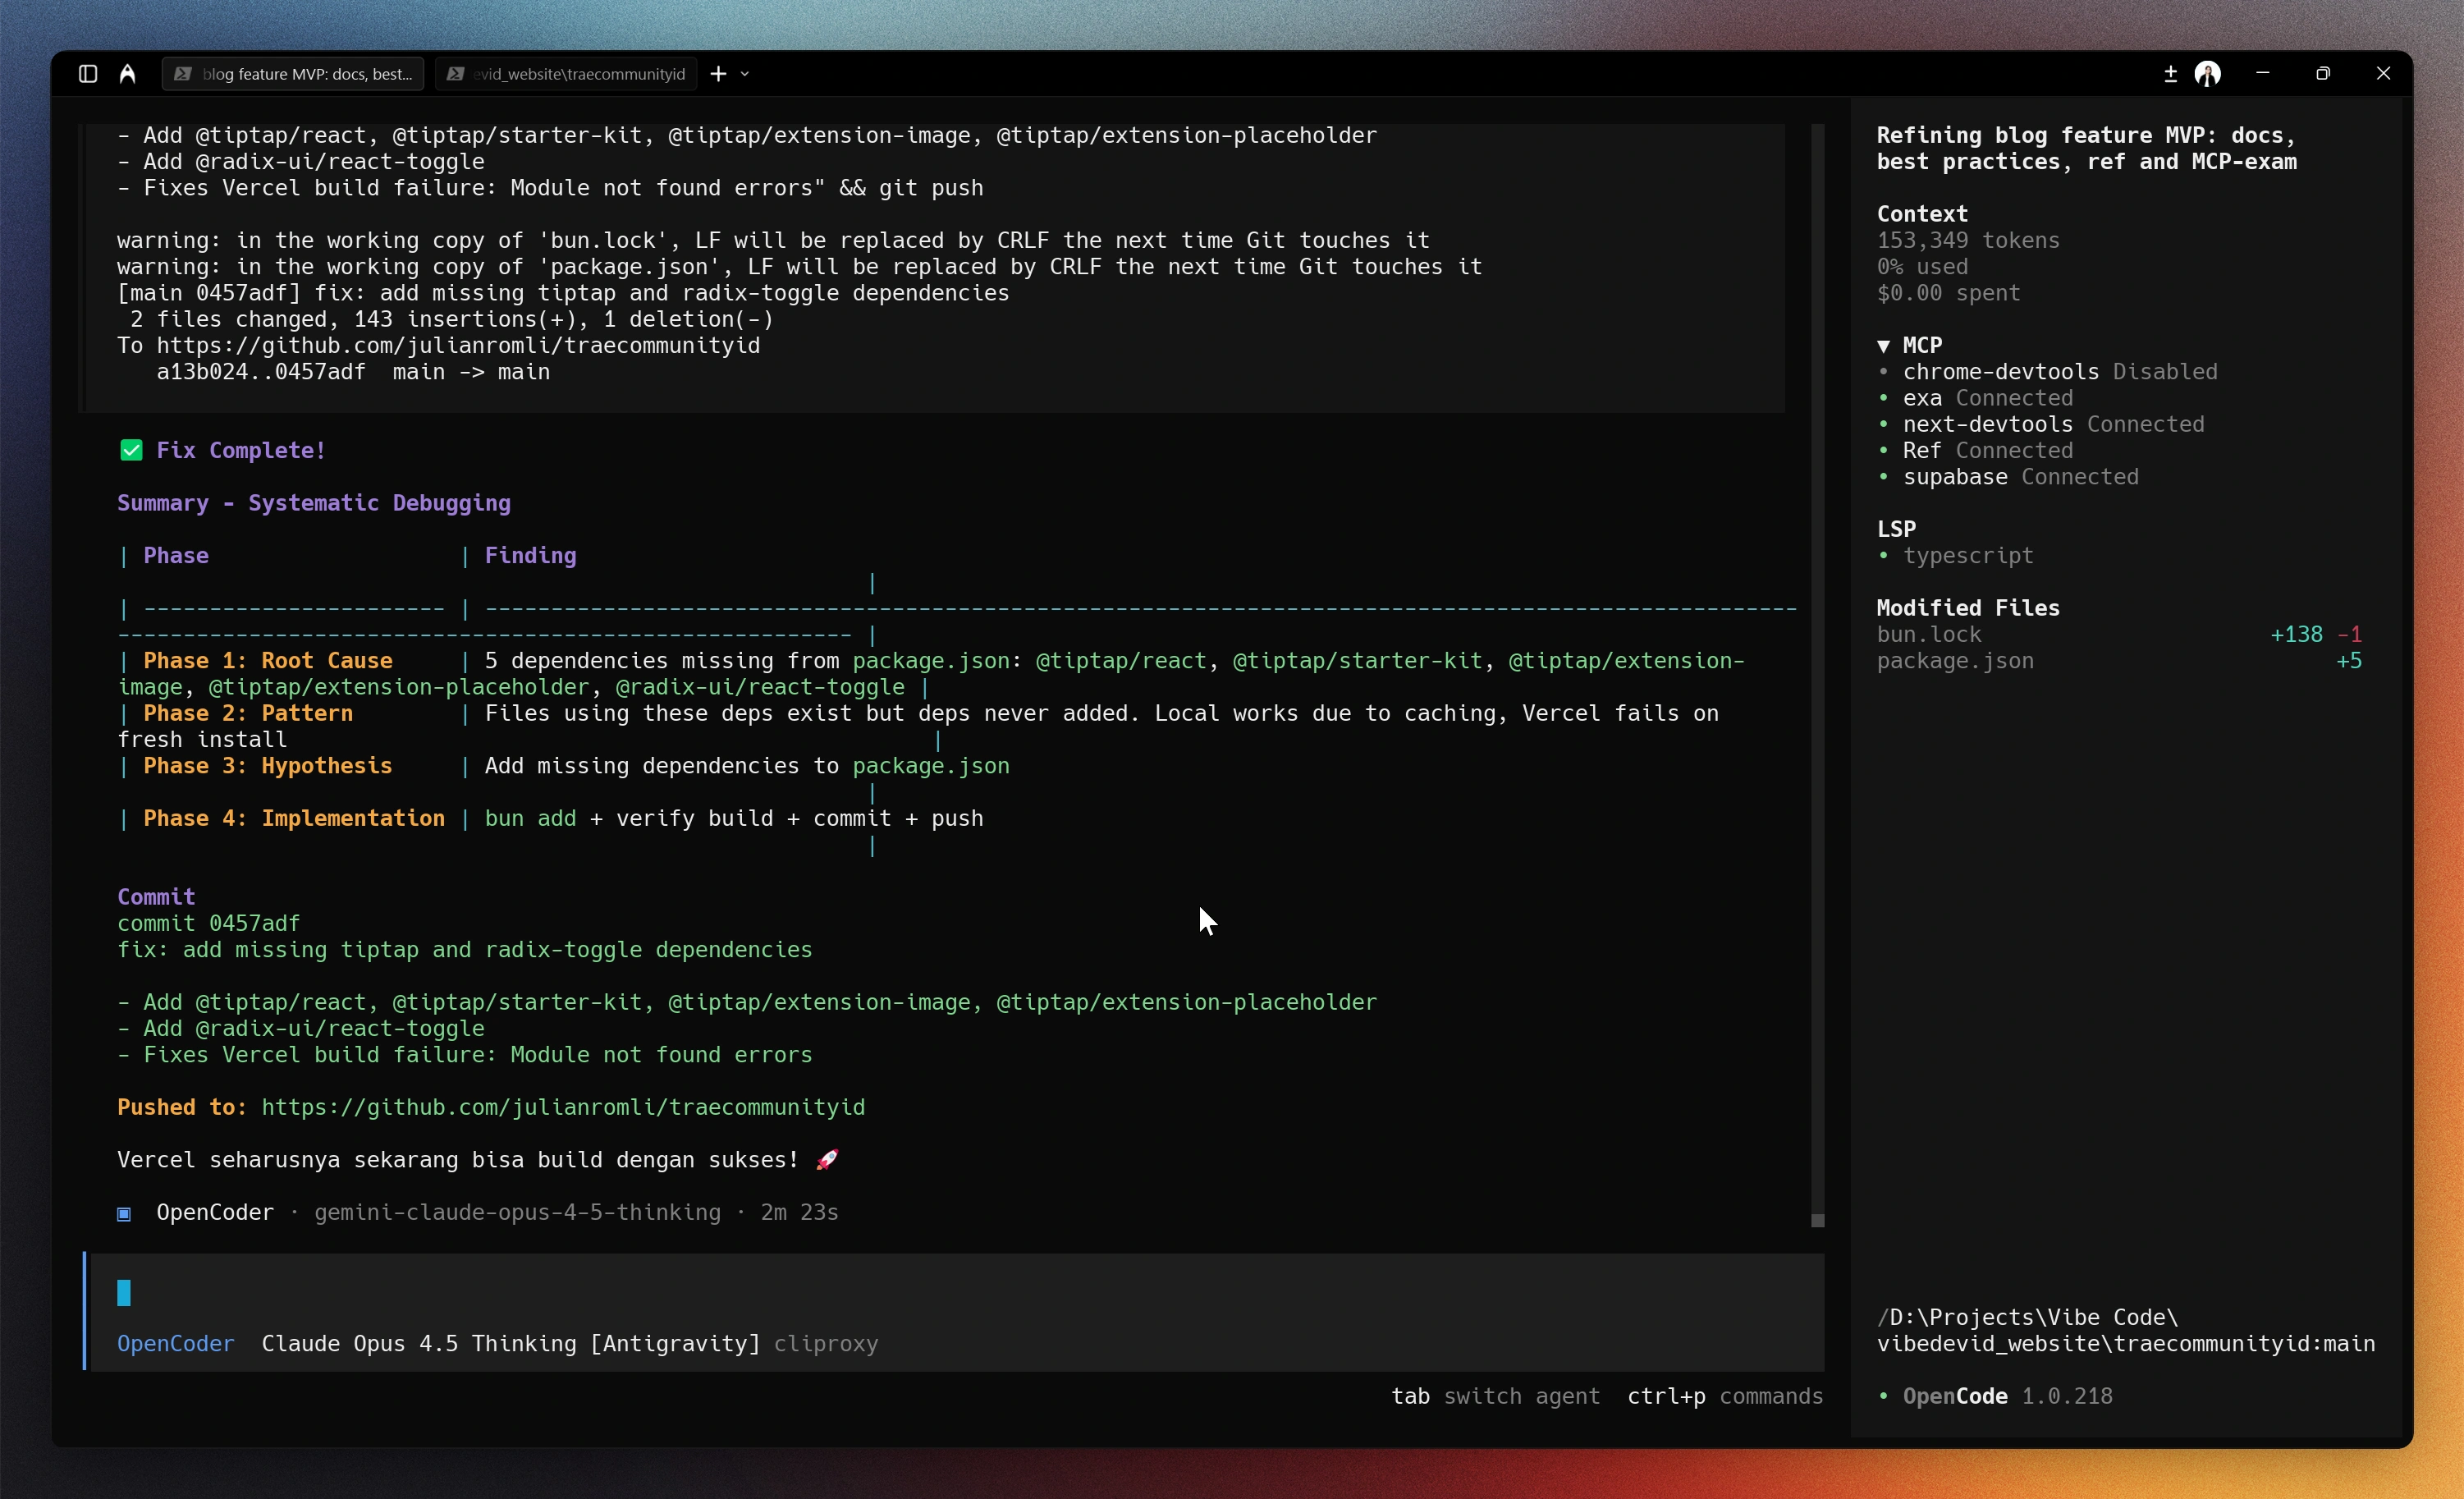Collapse the MCP section
The height and width of the screenshot is (1499, 2464).
click(x=1885, y=345)
